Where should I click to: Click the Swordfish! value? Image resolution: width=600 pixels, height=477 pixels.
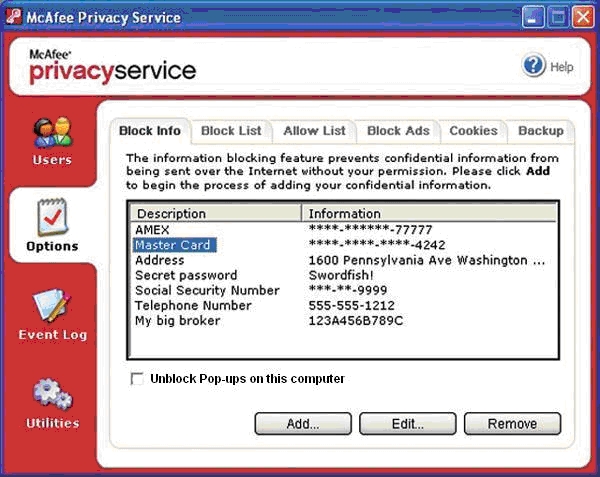pos(341,275)
